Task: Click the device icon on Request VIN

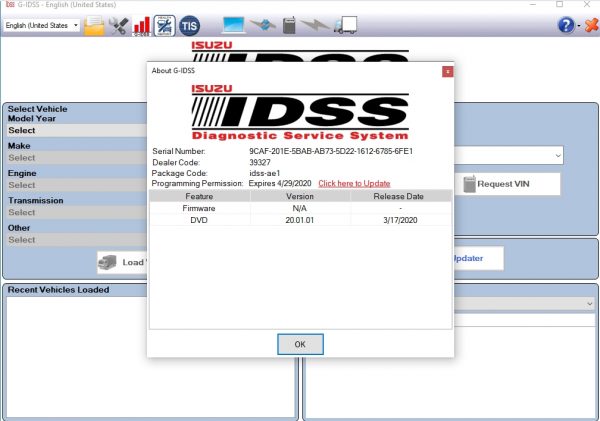Action: click(469, 184)
